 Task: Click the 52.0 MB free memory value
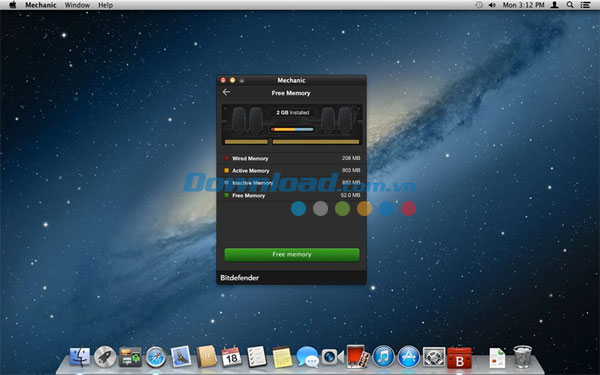click(x=350, y=195)
